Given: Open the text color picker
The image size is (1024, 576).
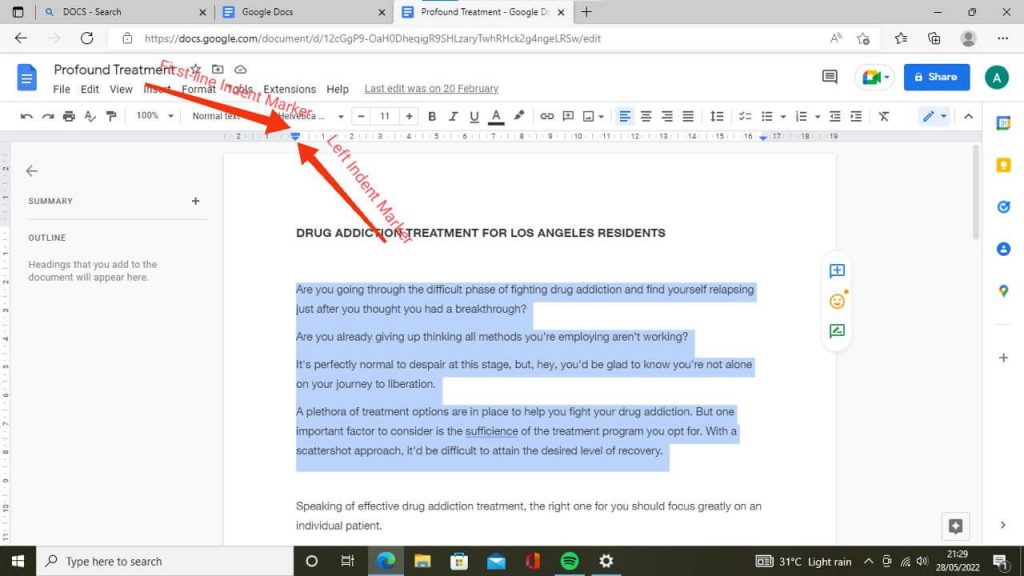Looking at the screenshot, I should coord(495,115).
